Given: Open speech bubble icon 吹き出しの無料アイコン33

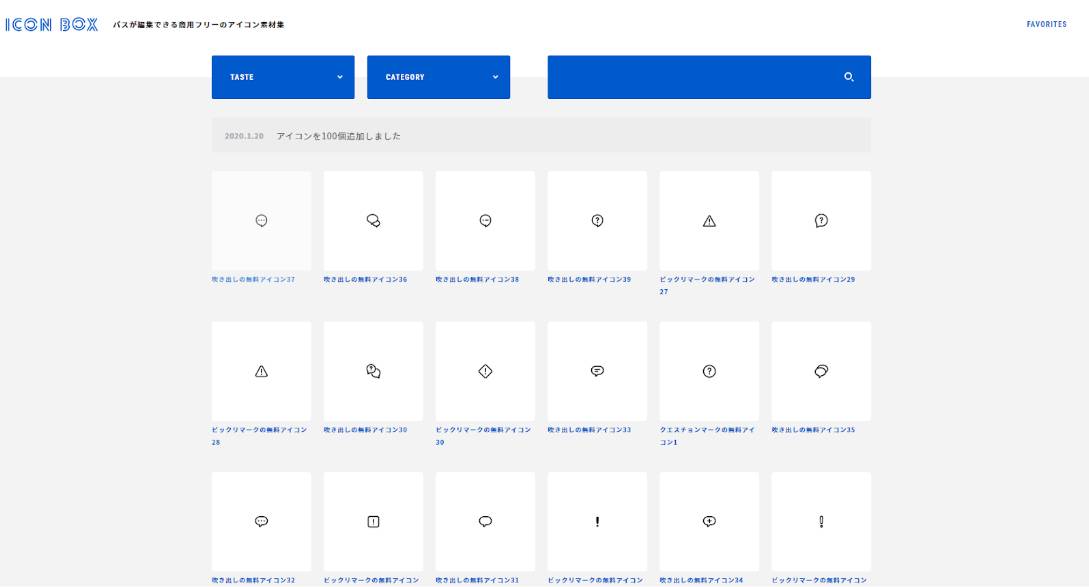Looking at the screenshot, I should (x=597, y=371).
